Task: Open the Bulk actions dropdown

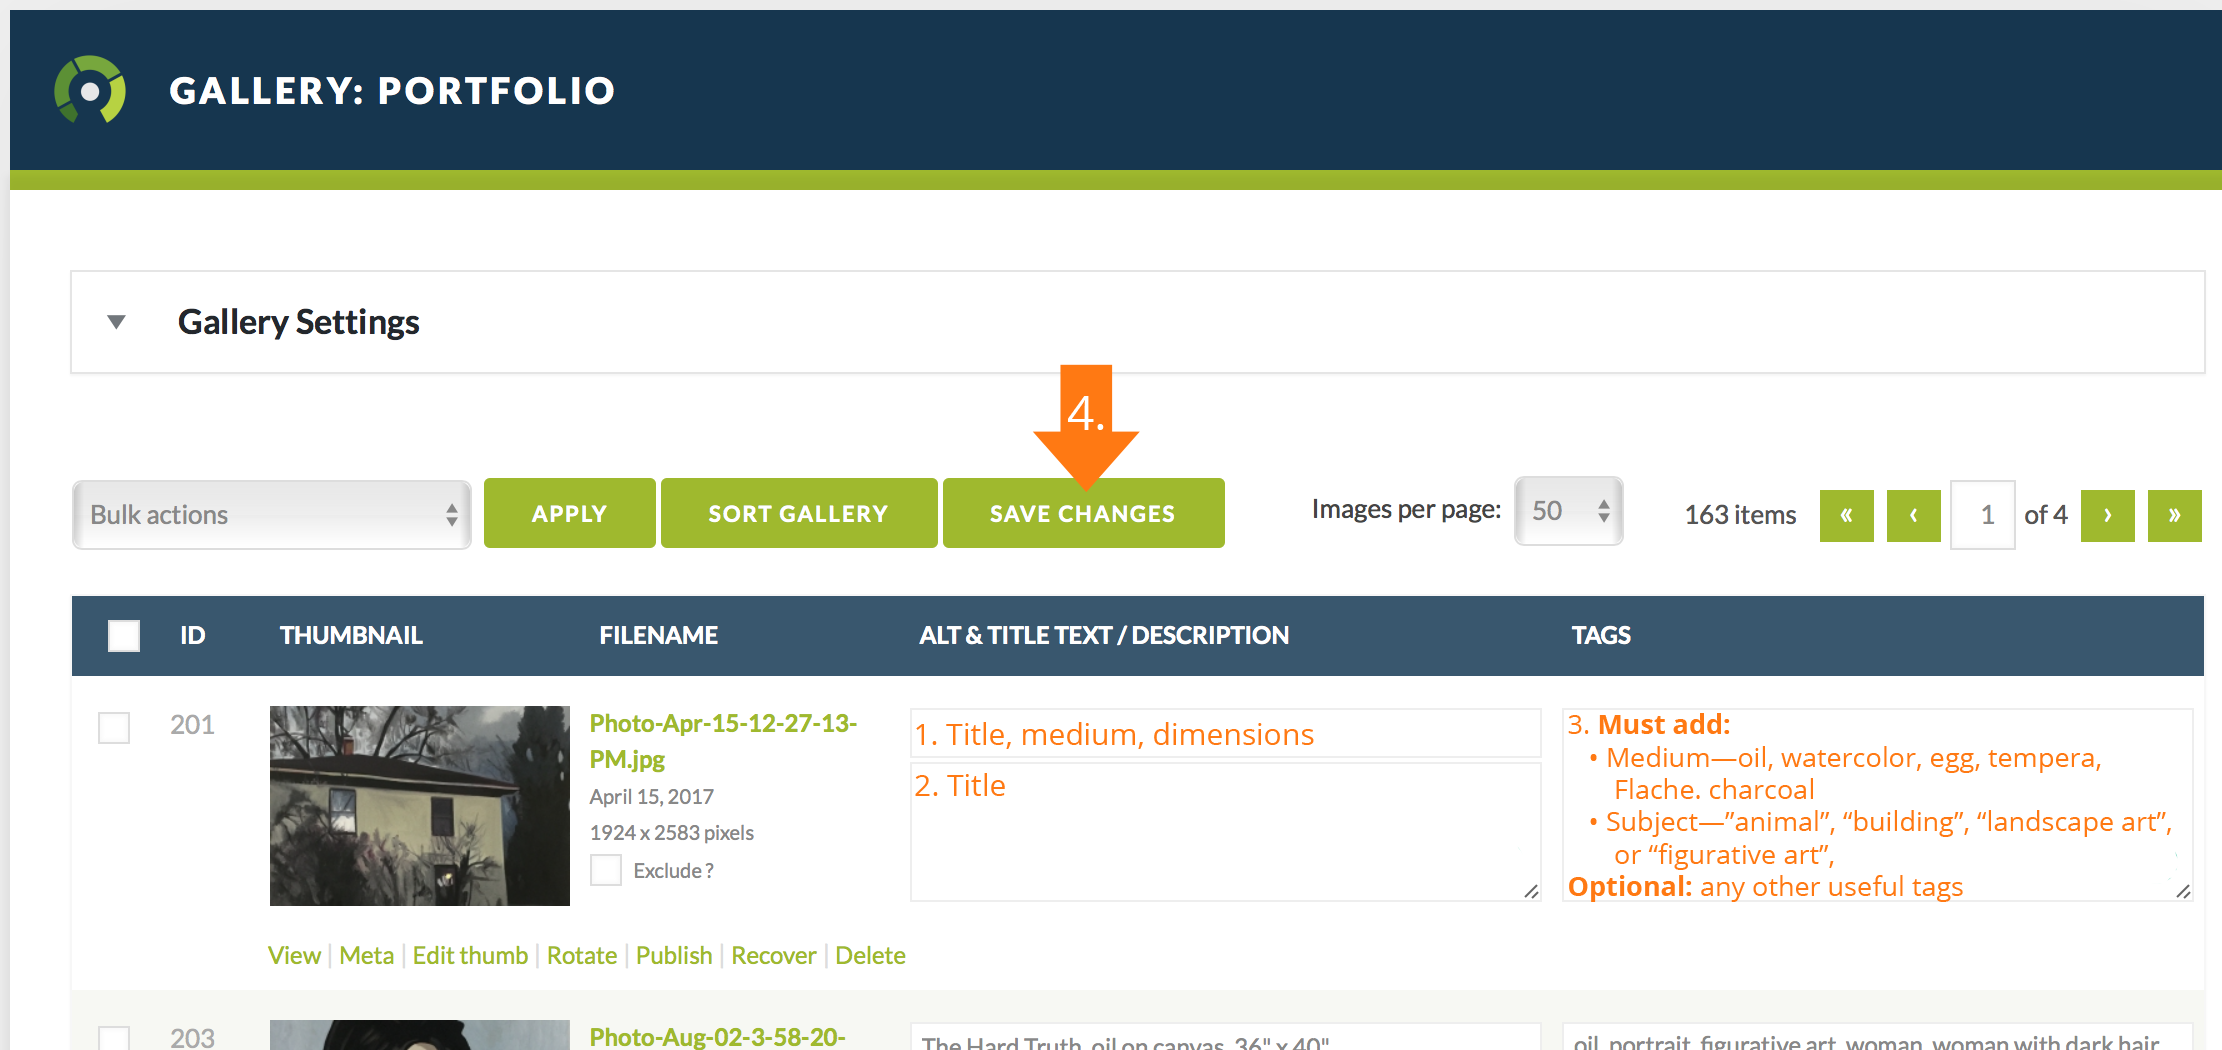Action: pos(271,515)
